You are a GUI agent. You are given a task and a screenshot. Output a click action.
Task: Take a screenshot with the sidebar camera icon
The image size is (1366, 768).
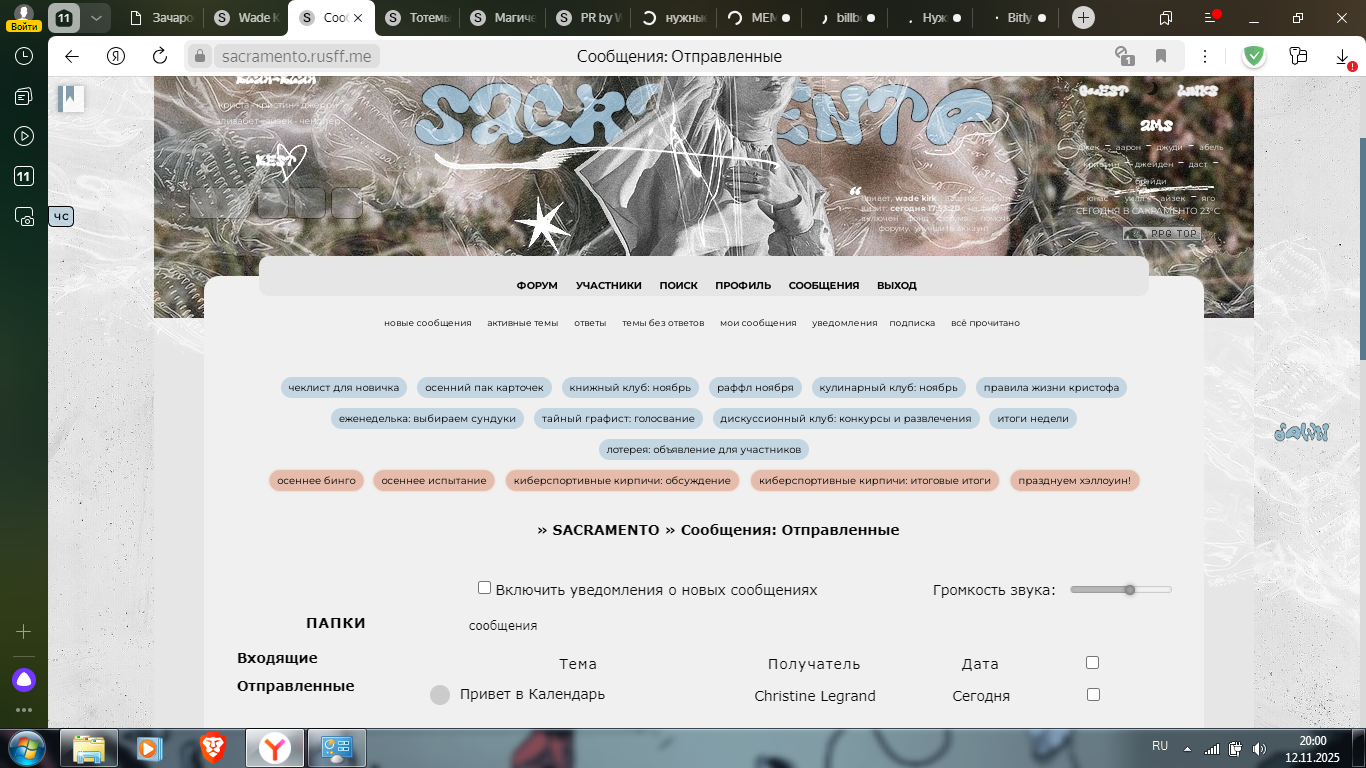pyautogui.click(x=24, y=216)
